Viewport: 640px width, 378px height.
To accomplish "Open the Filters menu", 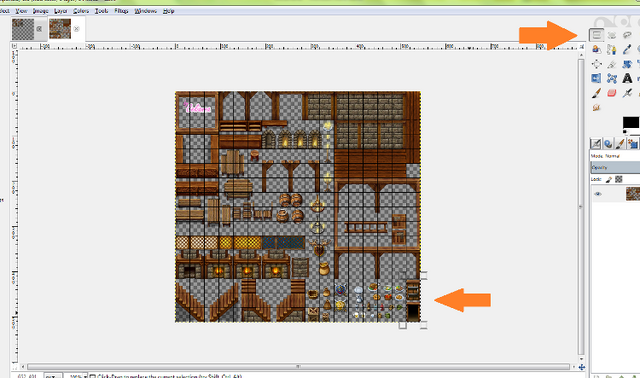I will pos(121,11).
